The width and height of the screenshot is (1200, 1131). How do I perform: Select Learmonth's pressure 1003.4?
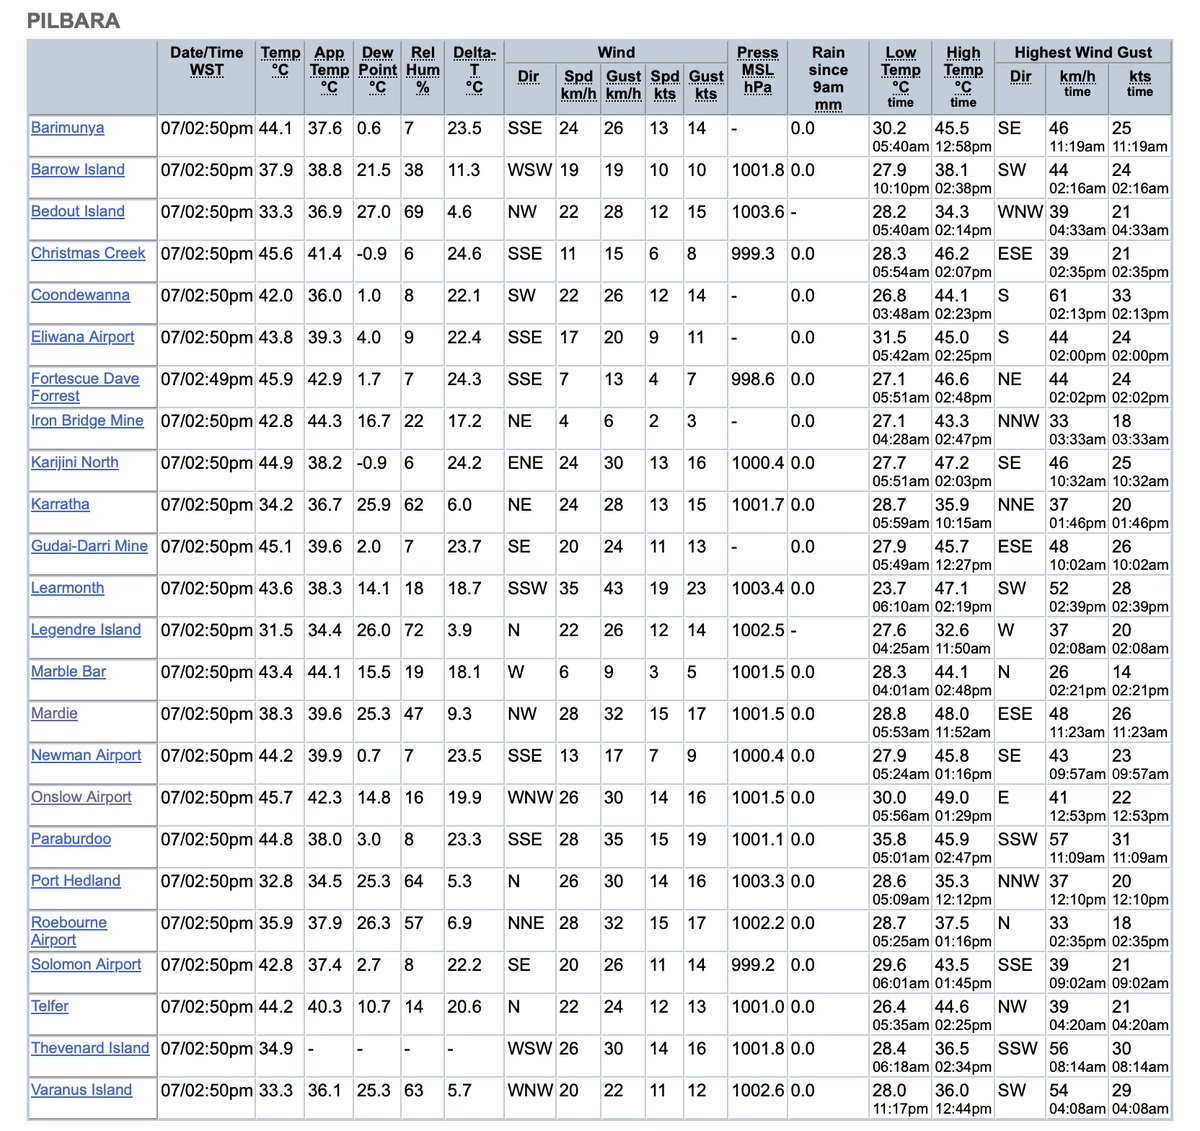click(758, 589)
